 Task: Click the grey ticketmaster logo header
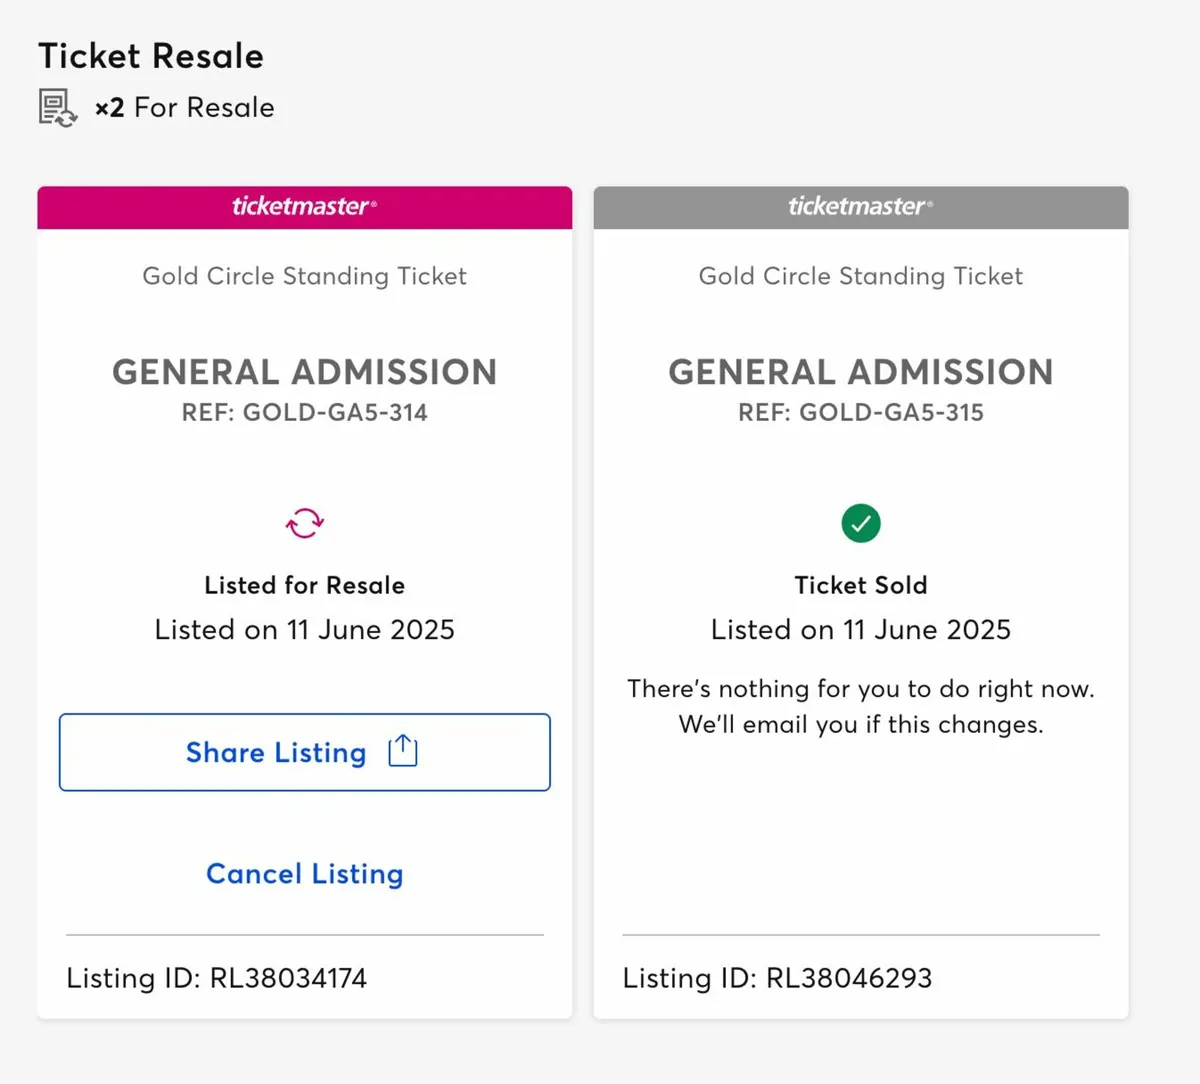click(861, 207)
